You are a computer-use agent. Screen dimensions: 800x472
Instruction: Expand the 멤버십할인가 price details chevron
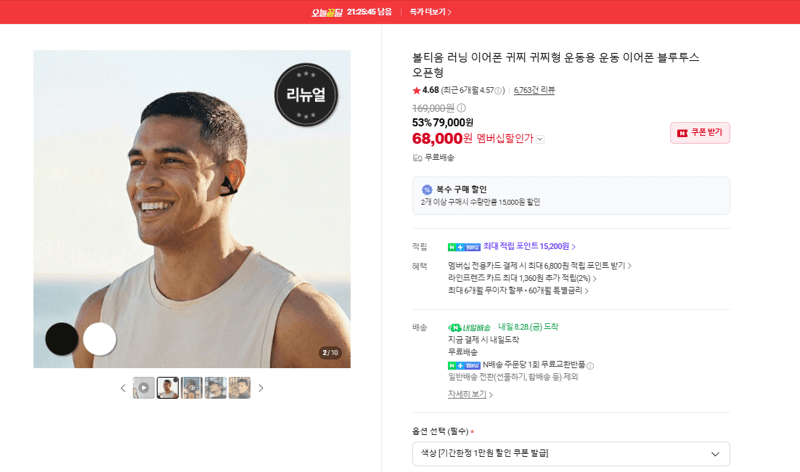coord(540,139)
